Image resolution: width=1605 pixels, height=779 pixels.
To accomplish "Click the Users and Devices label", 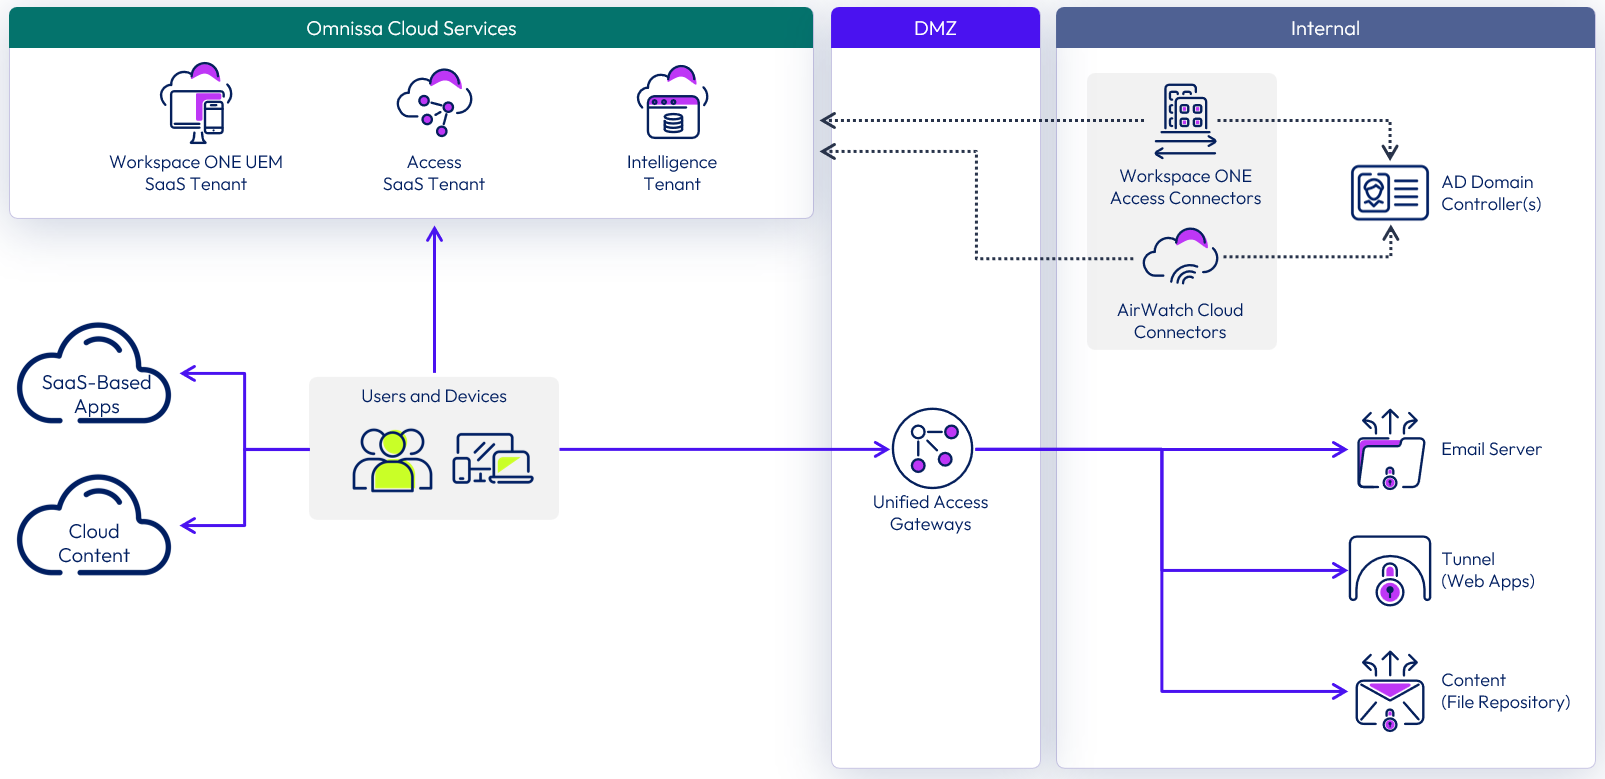I will tap(434, 396).
